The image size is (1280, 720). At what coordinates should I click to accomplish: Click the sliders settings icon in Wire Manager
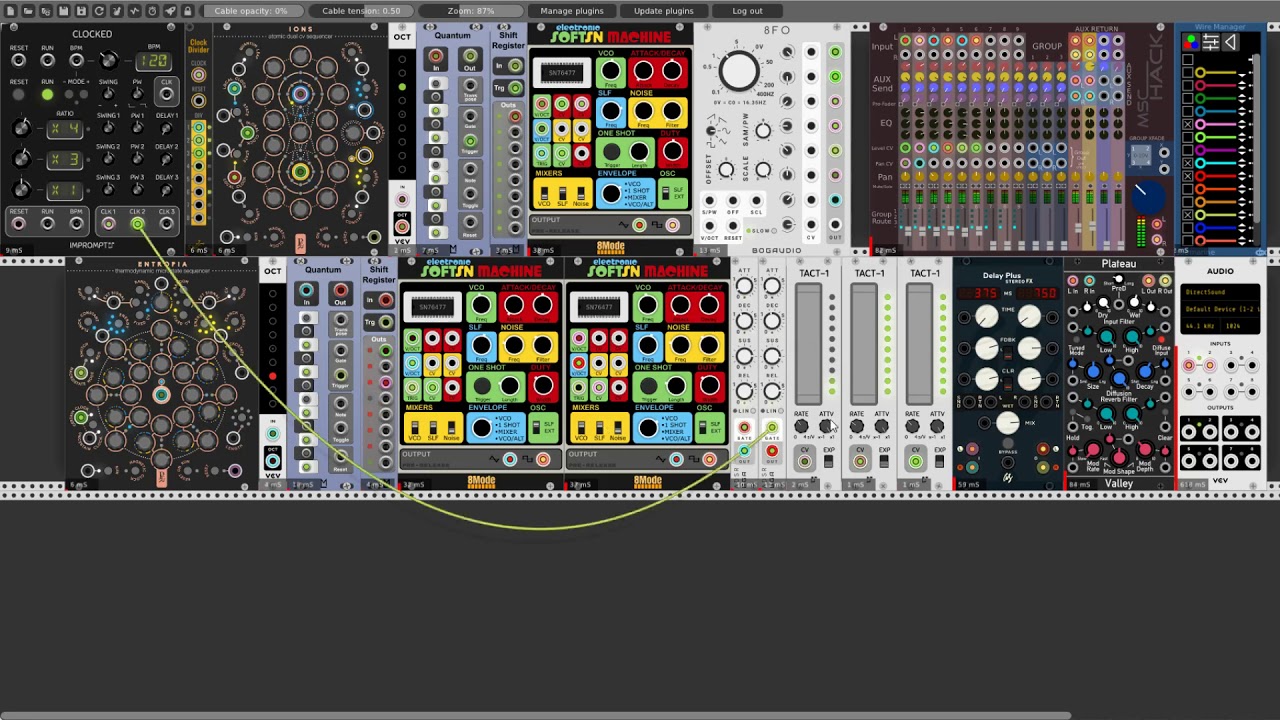coord(1211,42)
